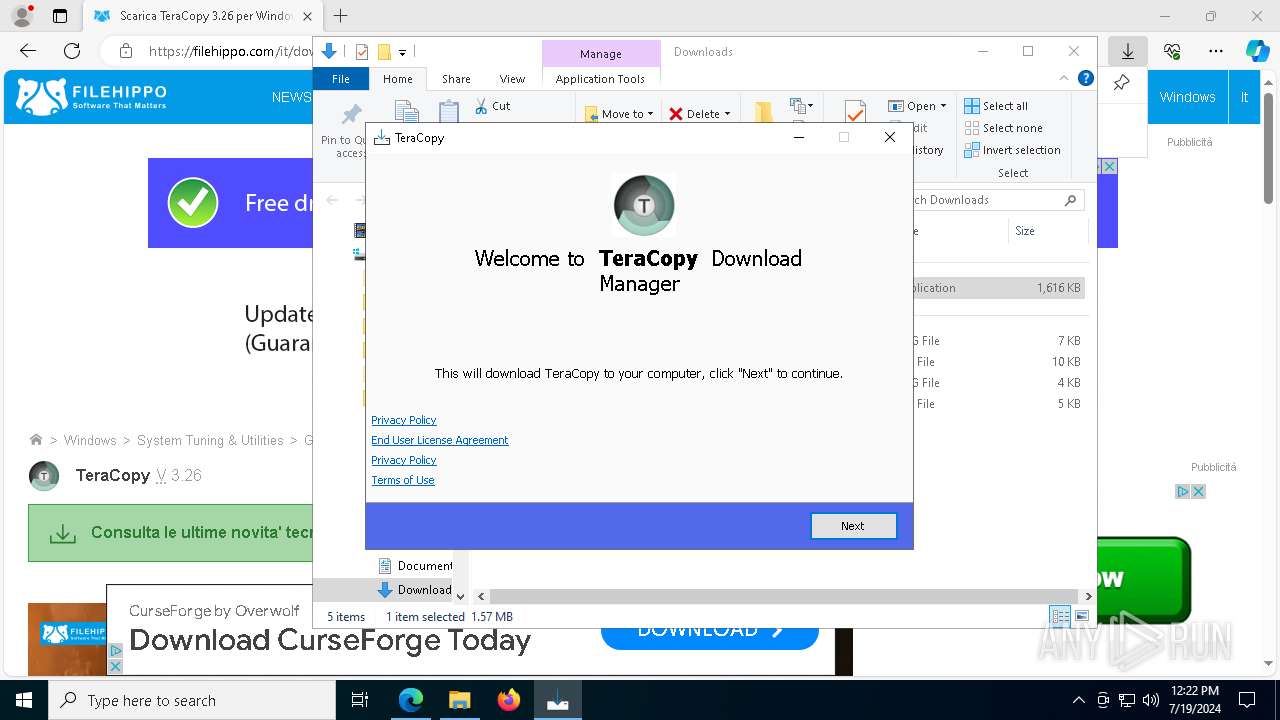Viewport: 1280px width, 720px height.
Task: Open the File tab in File Explorer
Action: pyautogui.click(x=341, y=79)
